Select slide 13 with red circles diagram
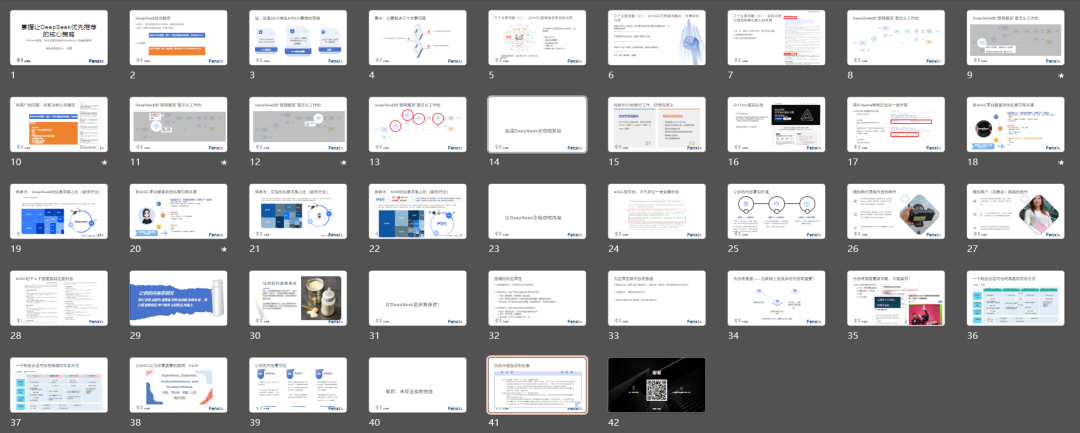Screen dimensions: 1080x433 click(416, 125)
